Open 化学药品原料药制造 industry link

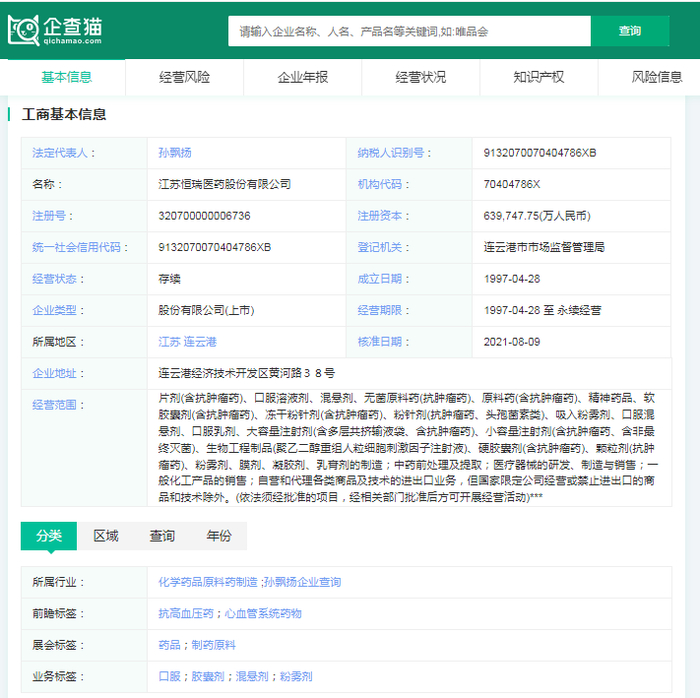208,582
